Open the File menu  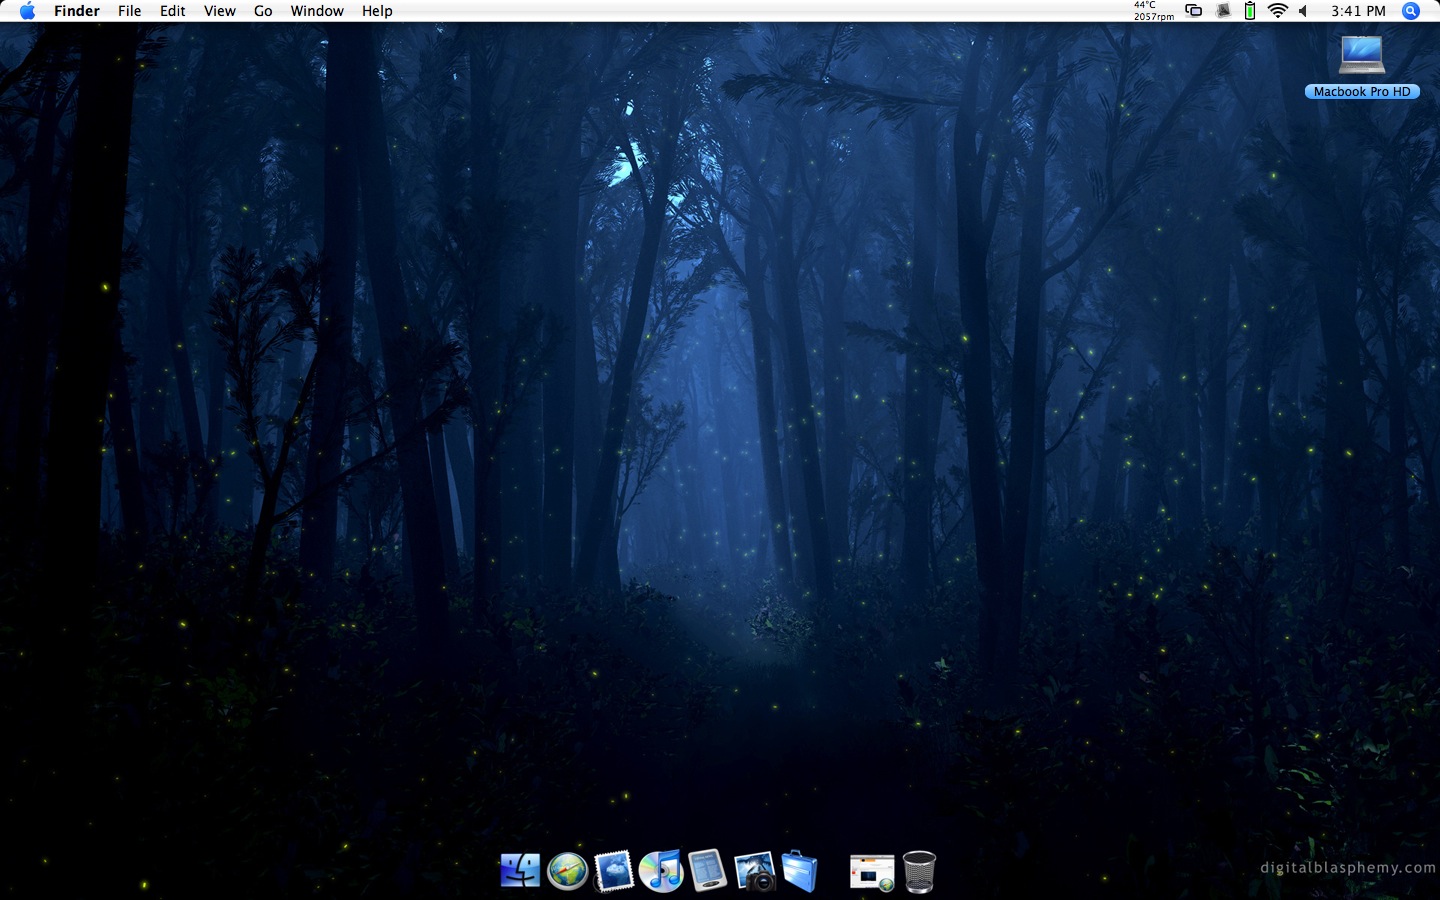(x=129, y=11)
